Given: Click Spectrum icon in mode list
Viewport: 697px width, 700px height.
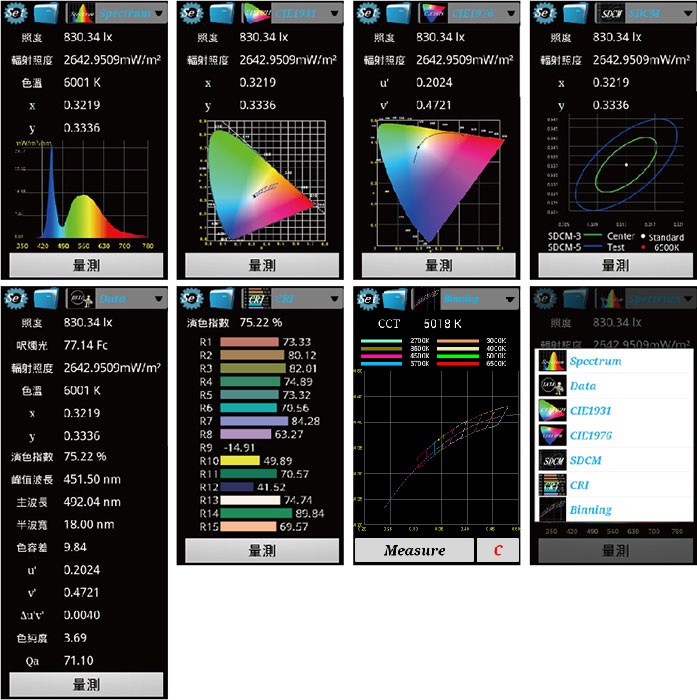Looking at the screenshot, I should (x=552, y=361).
